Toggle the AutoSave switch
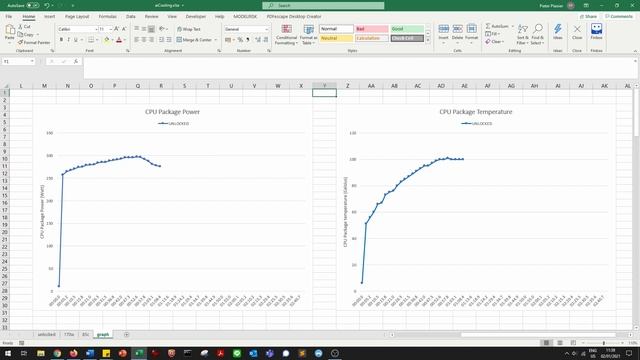640x360 pixels. [x=33, y=5]
